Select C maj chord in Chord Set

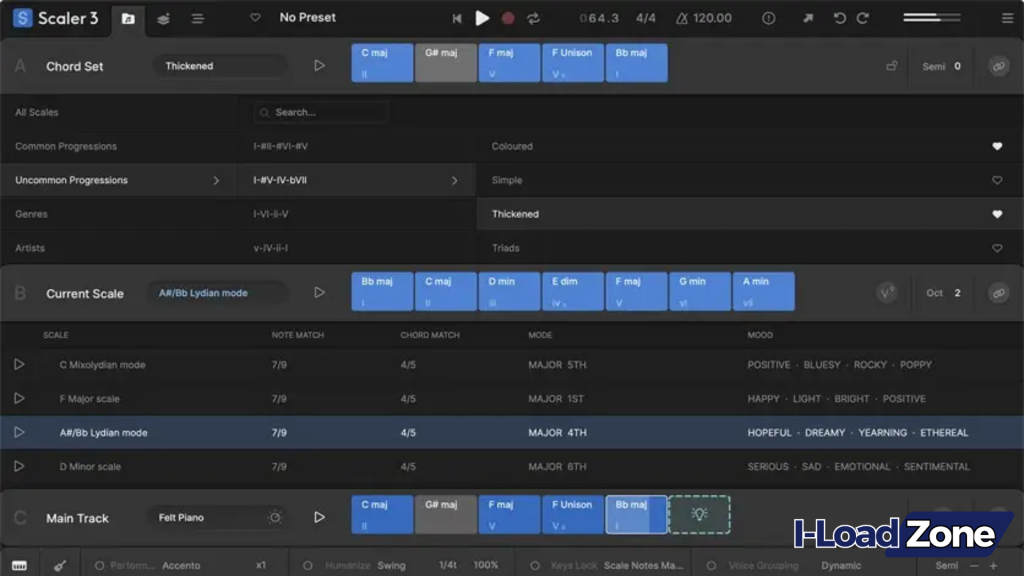[x=382, y=63]
